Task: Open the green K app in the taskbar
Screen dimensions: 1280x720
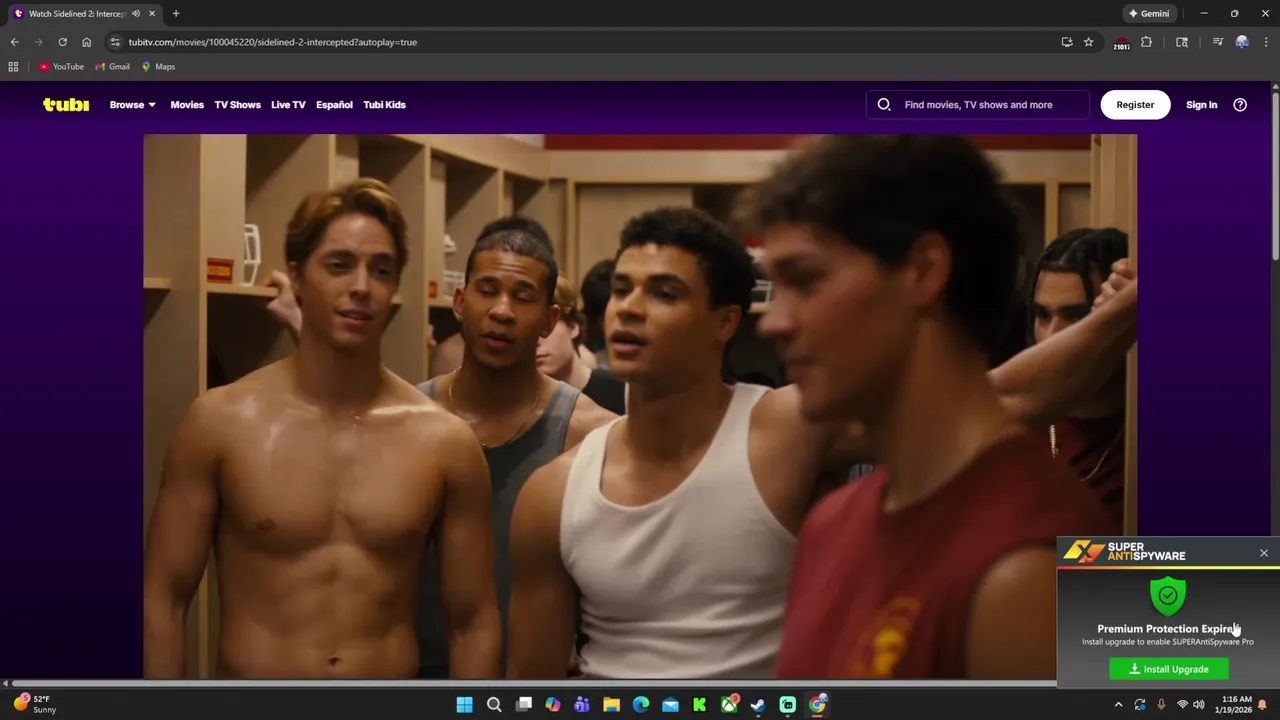Action: click(x=700, y=704)
